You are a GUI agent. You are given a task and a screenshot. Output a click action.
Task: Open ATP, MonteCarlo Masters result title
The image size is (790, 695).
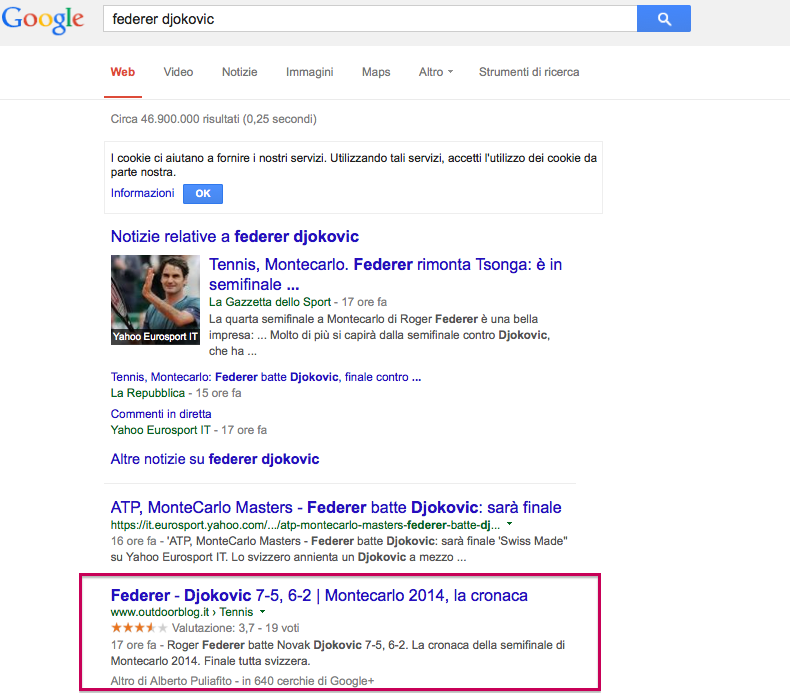(x=336, y=508)
